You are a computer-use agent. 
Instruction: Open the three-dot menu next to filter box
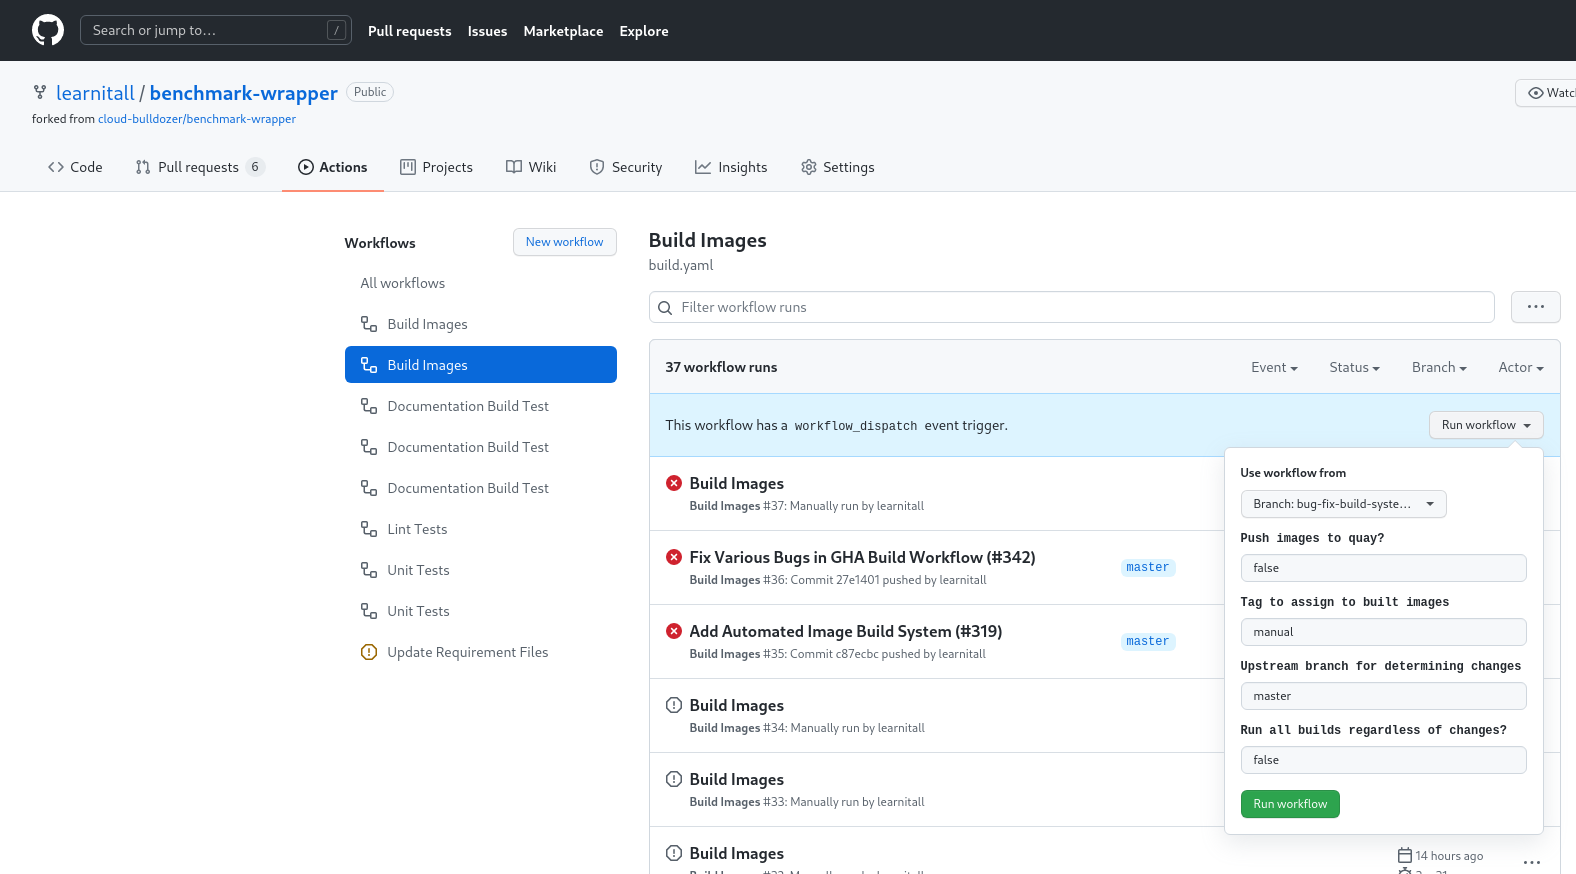pyautogui.click(x=1536, y=307)
